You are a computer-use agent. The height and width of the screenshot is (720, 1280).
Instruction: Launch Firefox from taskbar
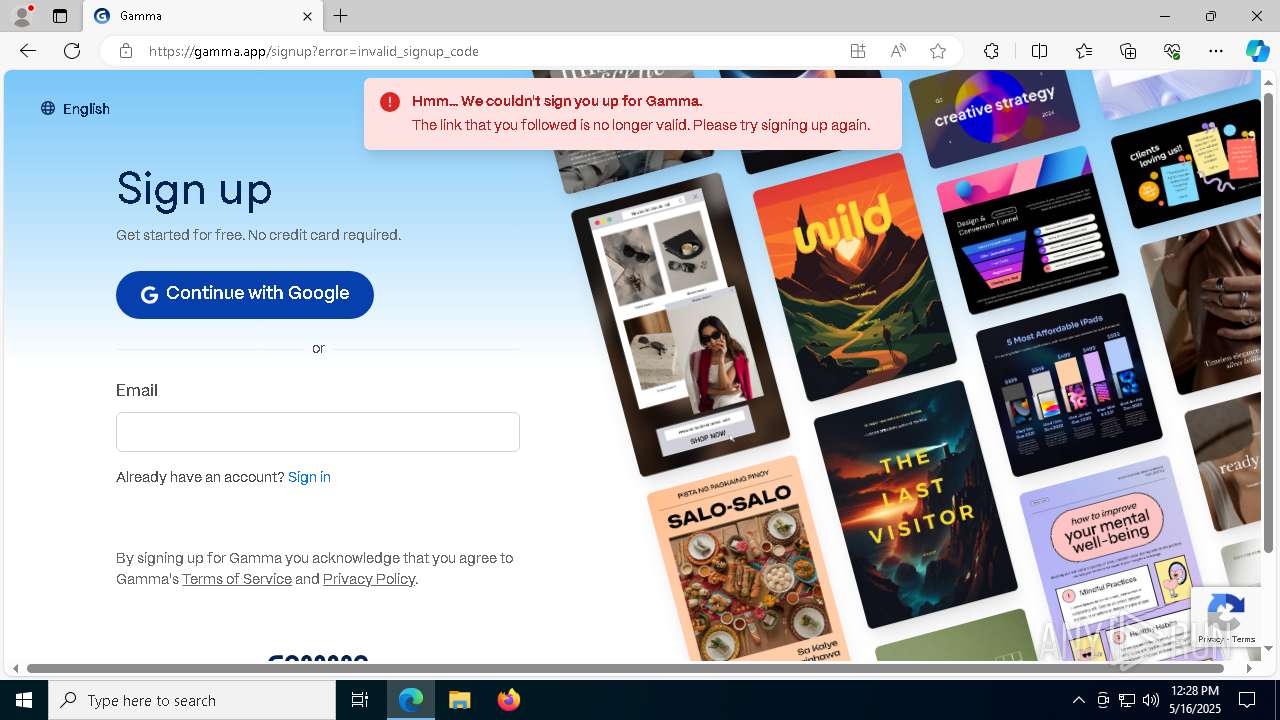508,700
